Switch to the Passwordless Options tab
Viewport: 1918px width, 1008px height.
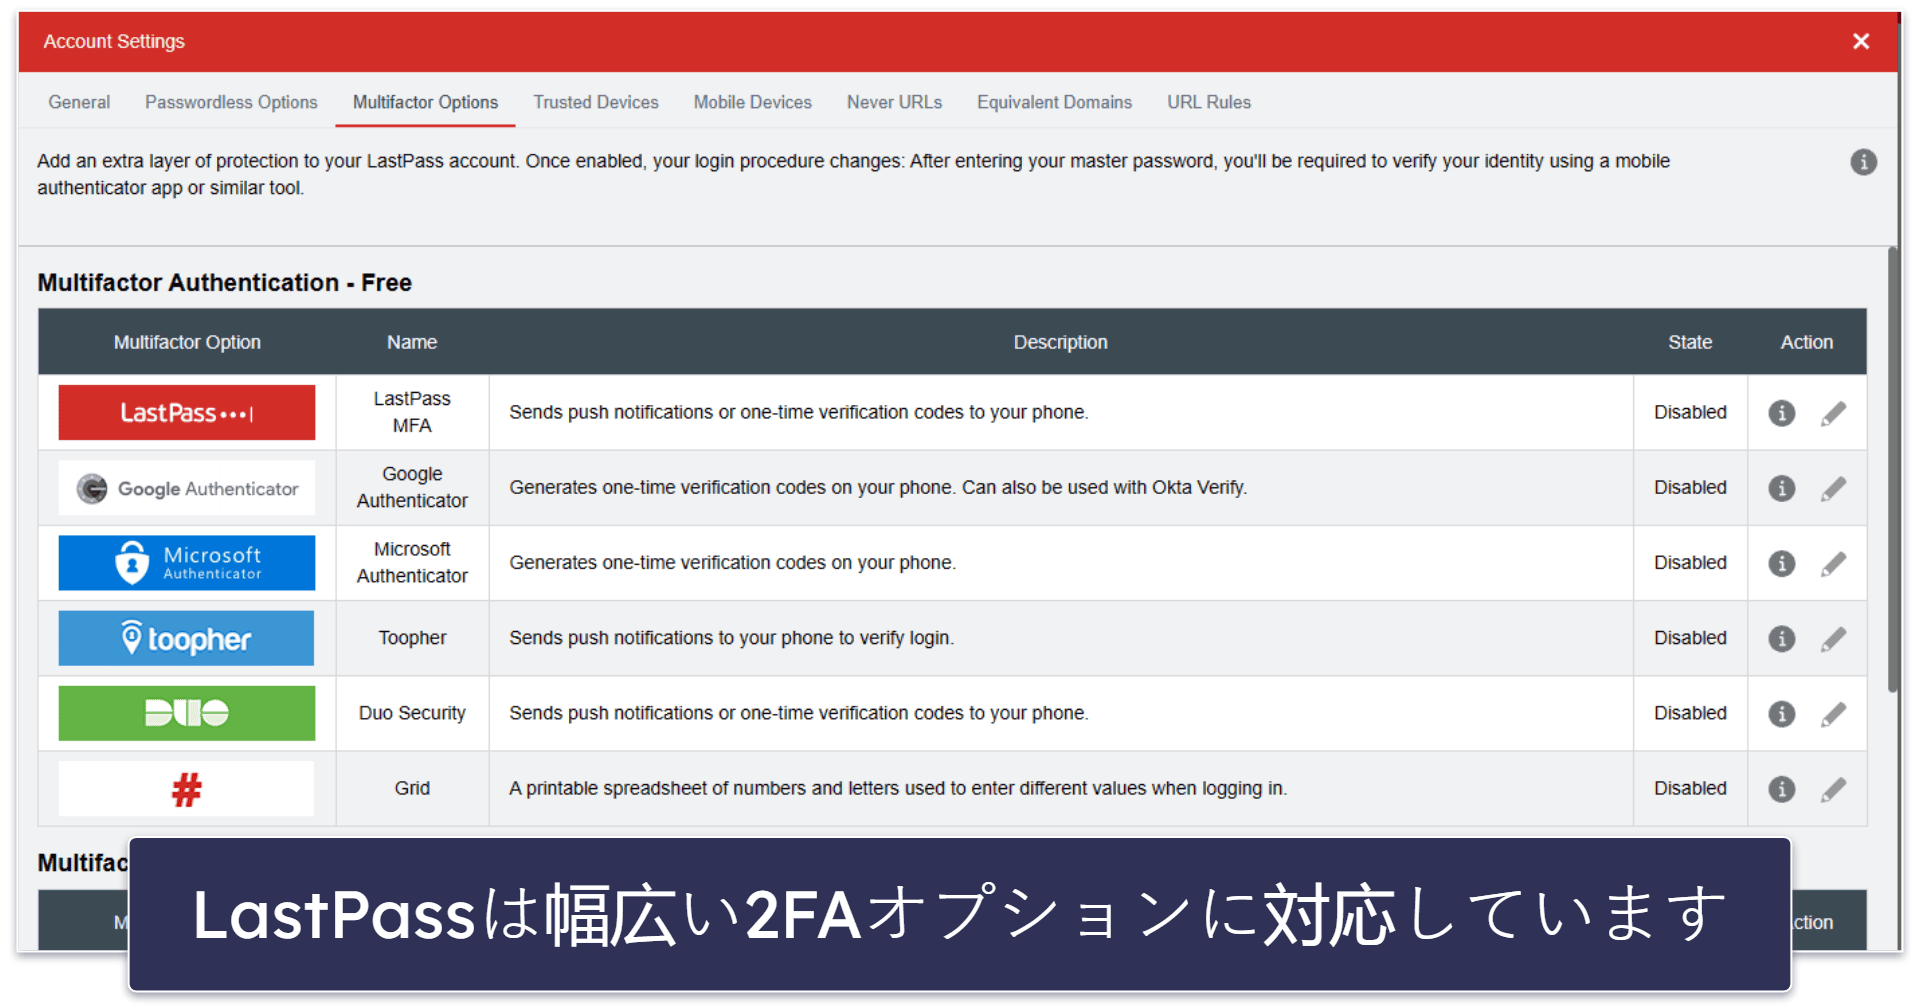click(x=231, y=102)
